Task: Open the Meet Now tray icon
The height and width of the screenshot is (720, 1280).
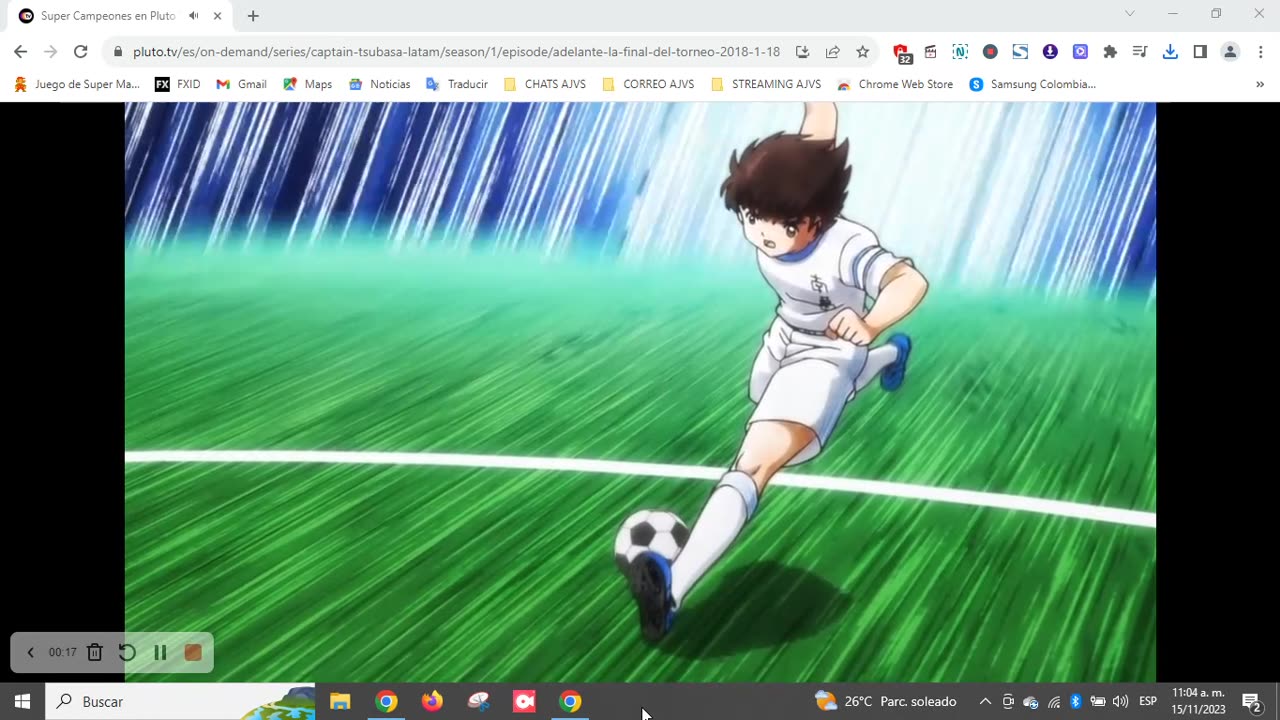Action: tap(1008, 701)
